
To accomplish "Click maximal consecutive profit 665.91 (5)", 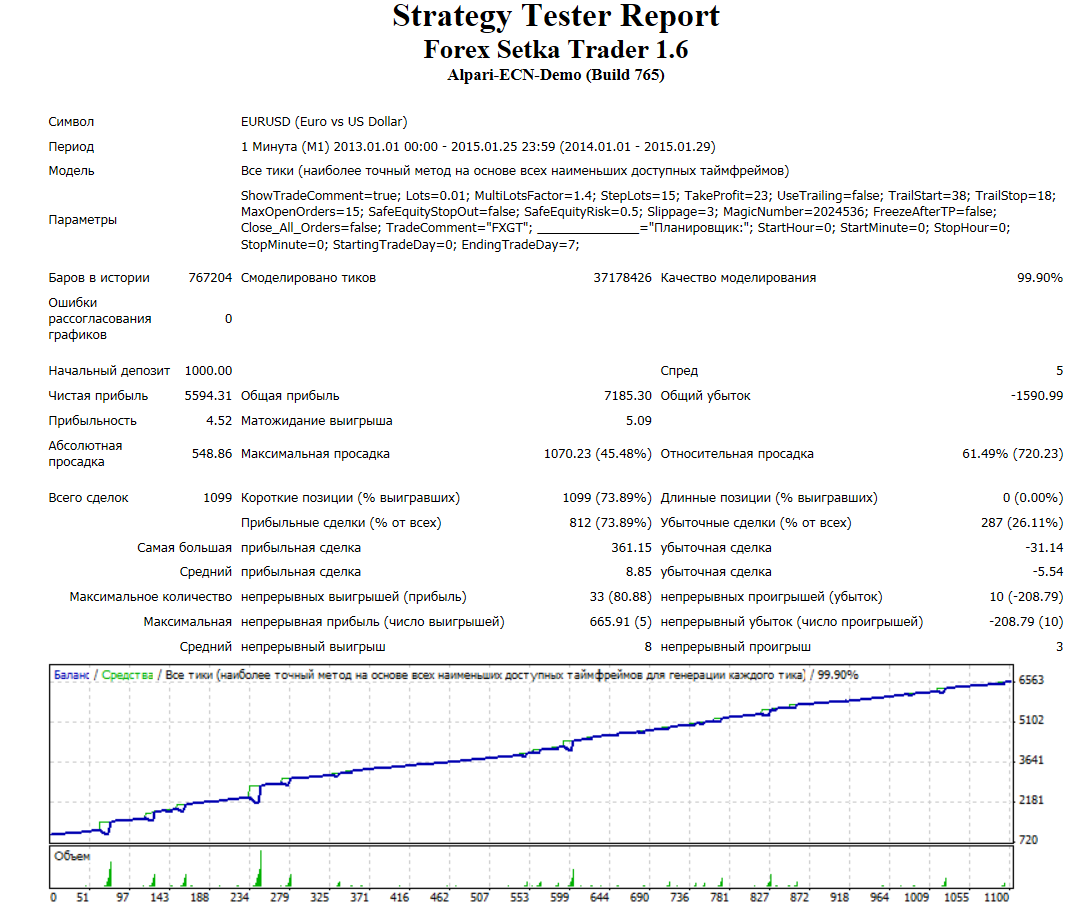I will [621, 622].
